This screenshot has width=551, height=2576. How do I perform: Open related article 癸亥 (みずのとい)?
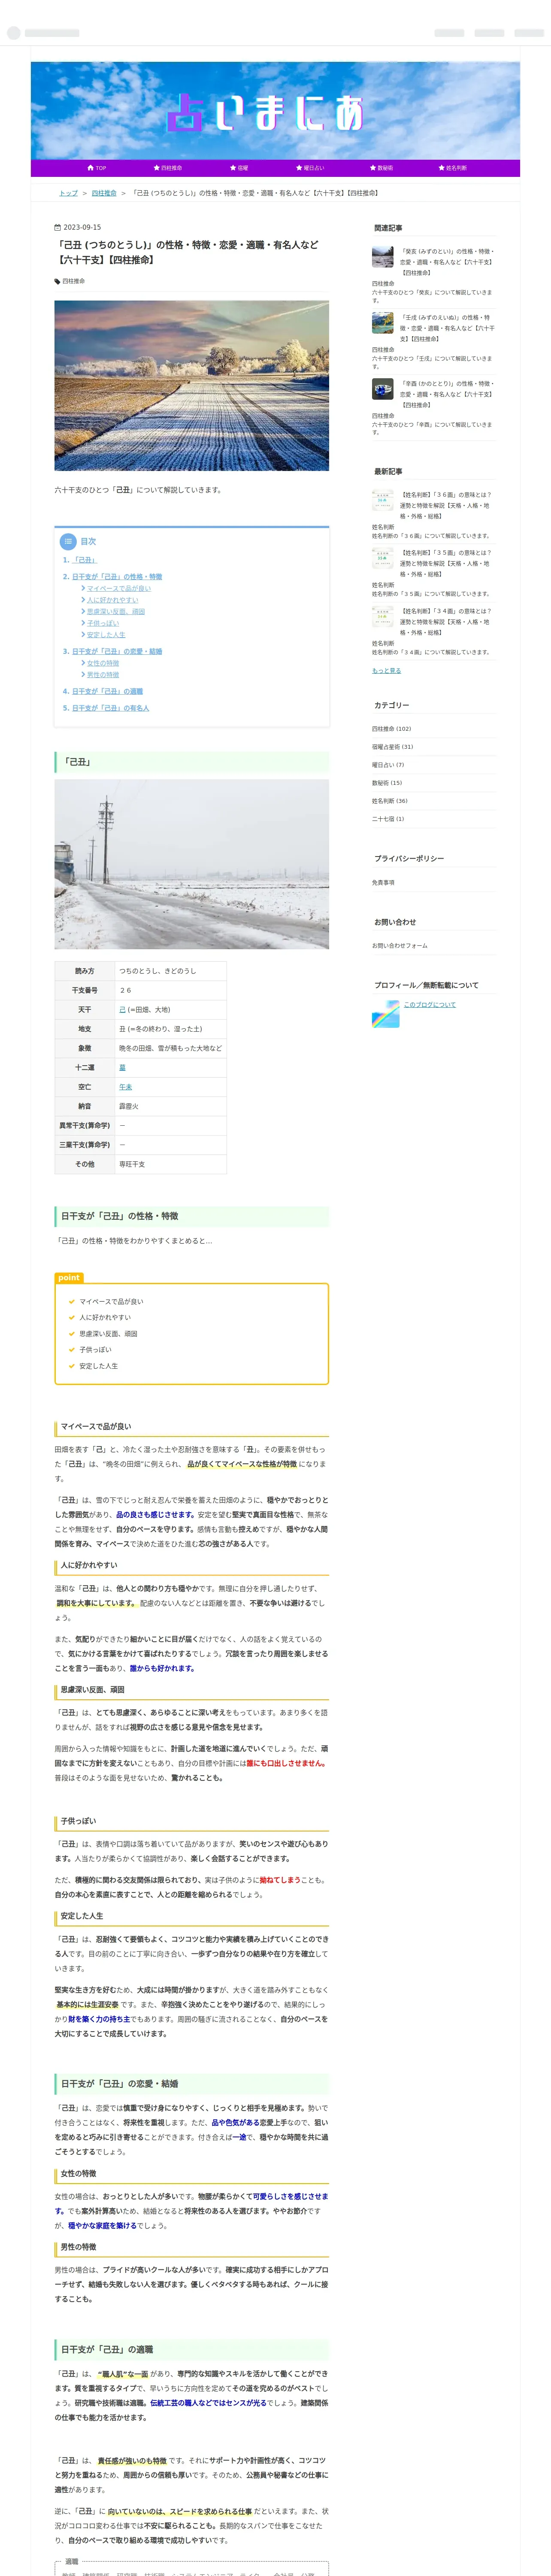click(447, 262)
